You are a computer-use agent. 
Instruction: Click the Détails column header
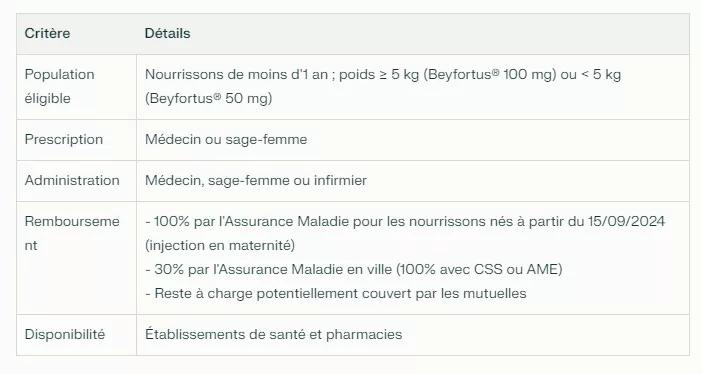tap(167, 34)
